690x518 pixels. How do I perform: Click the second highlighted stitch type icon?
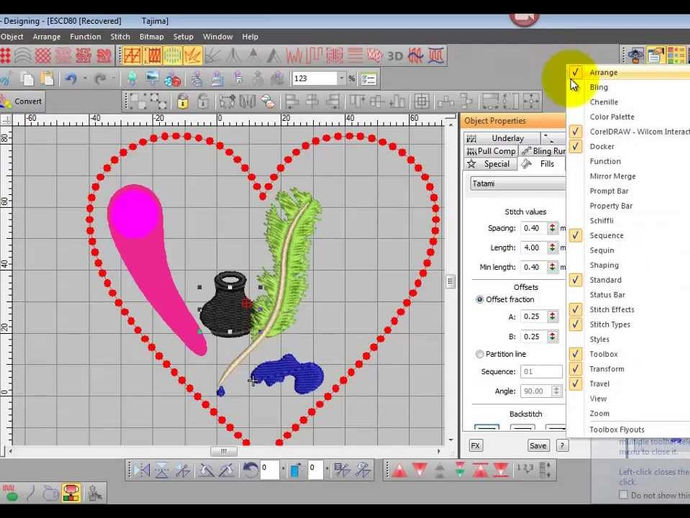pos(152,56)
